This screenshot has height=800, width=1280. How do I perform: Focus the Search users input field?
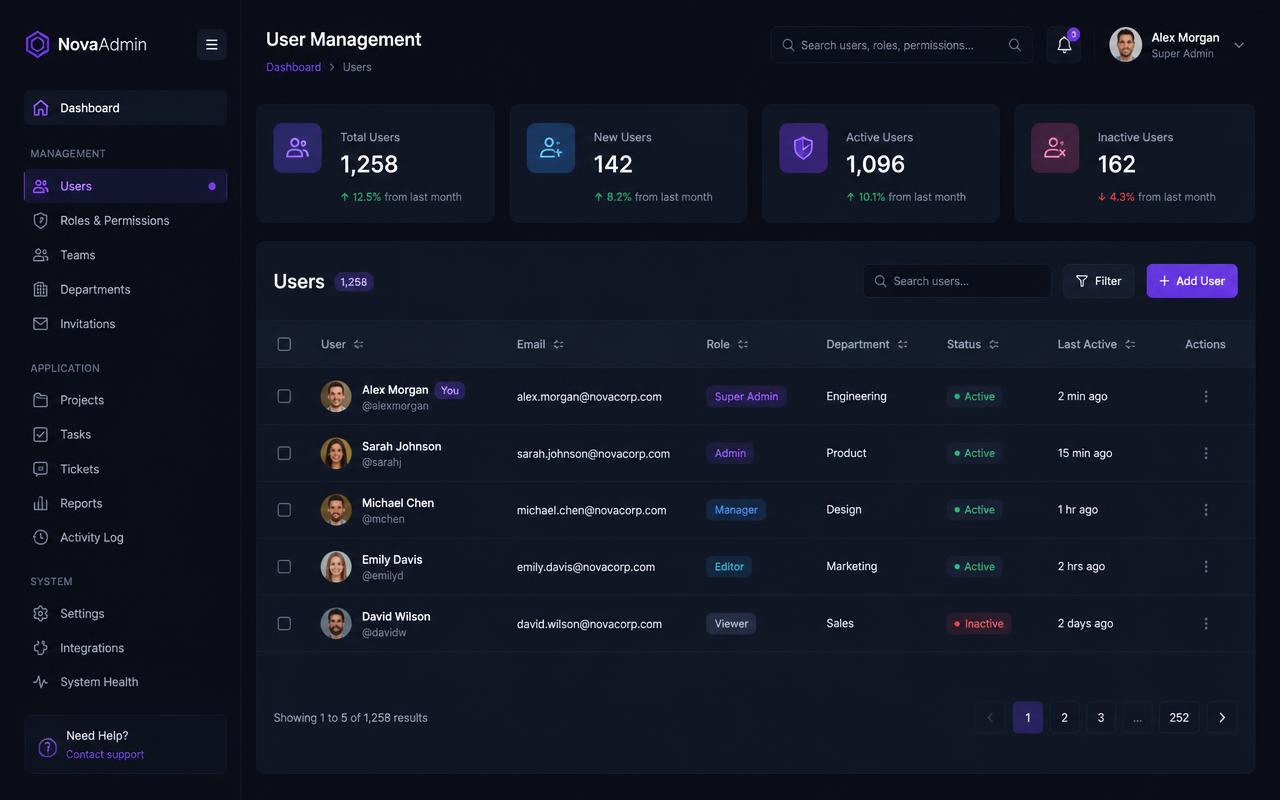click(957, 281)
